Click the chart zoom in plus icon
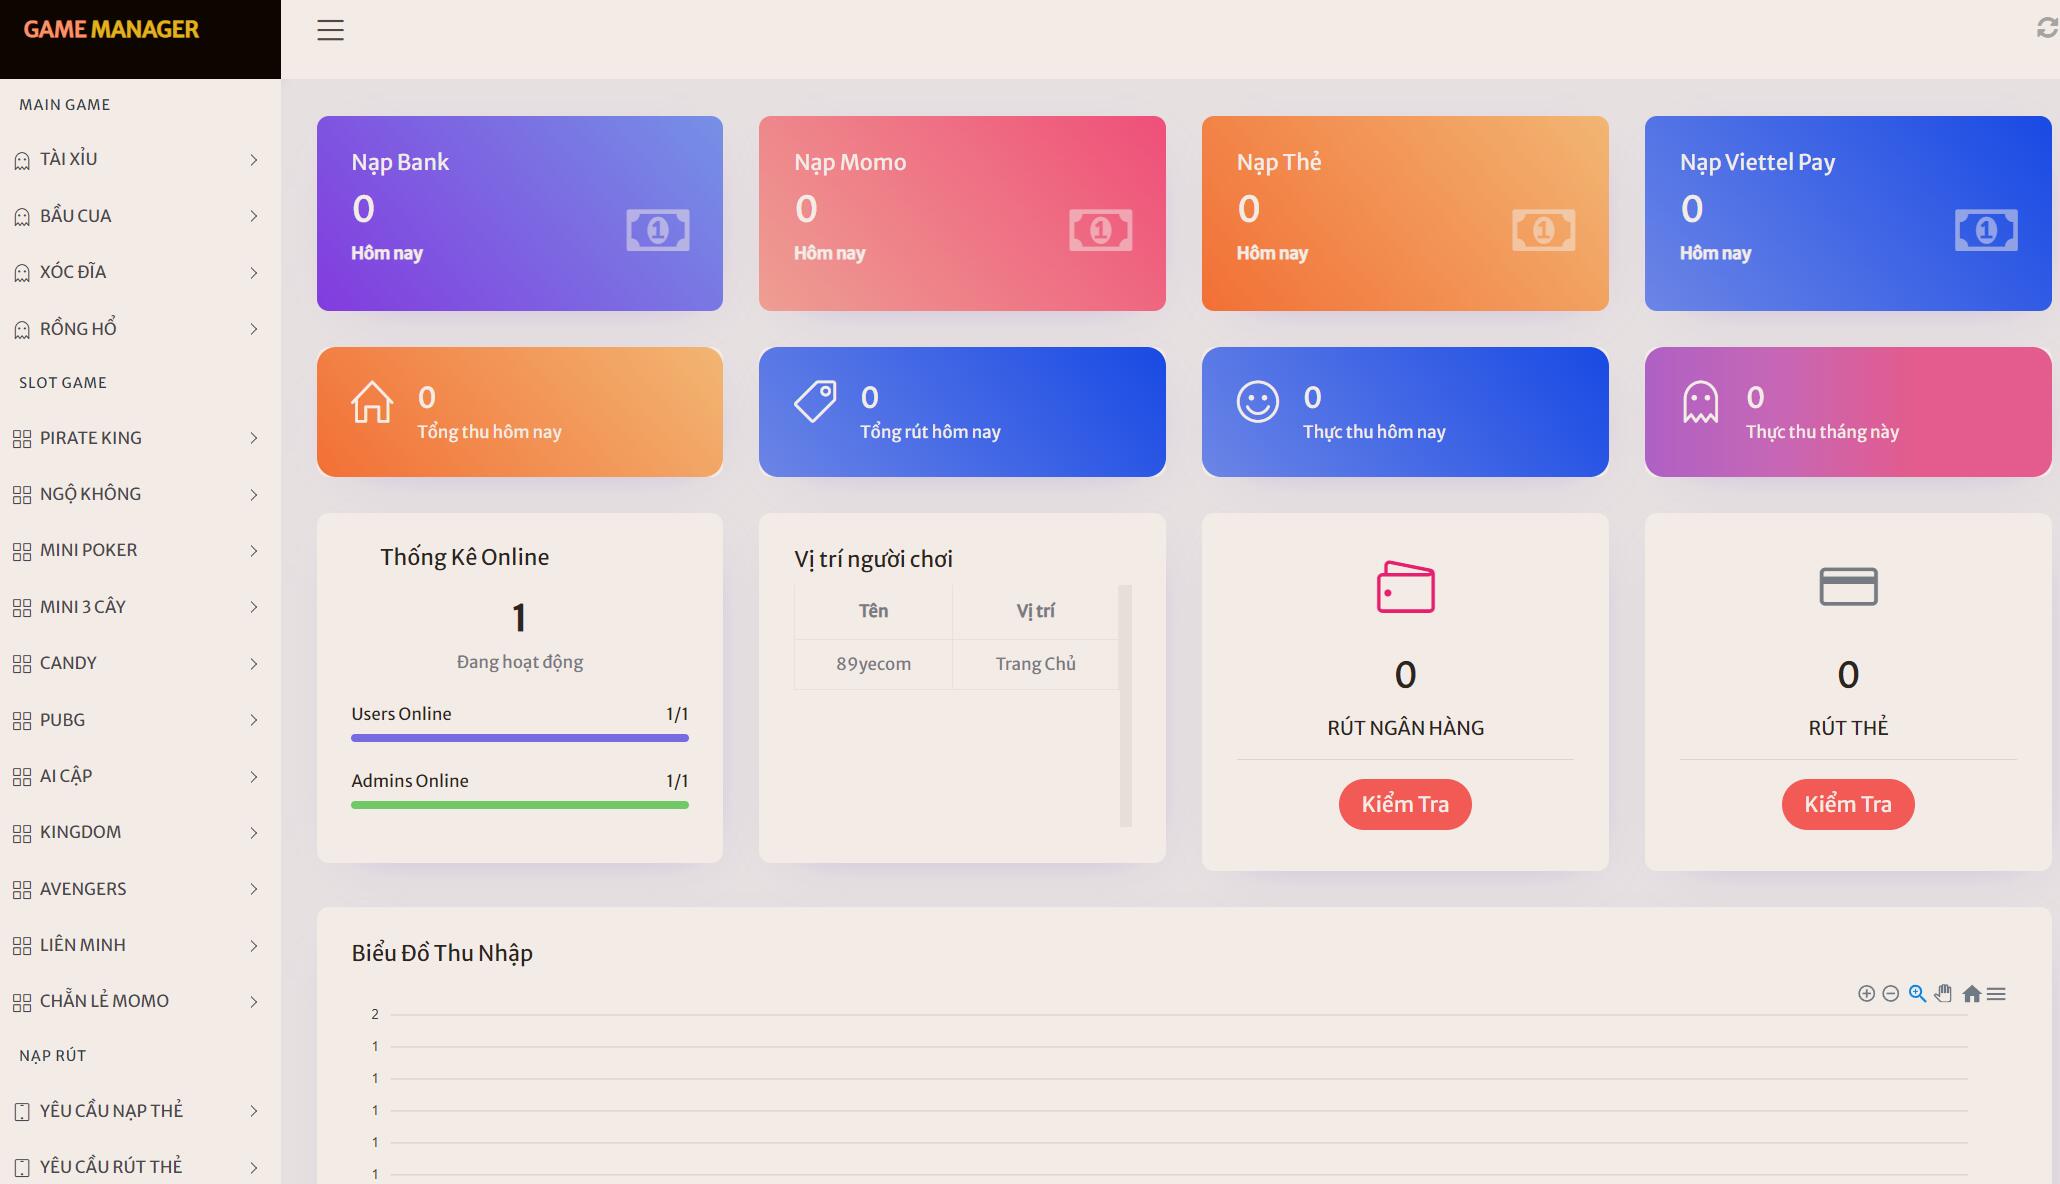Viewport: 2060px width, 1184px height. click(1866, 993)
